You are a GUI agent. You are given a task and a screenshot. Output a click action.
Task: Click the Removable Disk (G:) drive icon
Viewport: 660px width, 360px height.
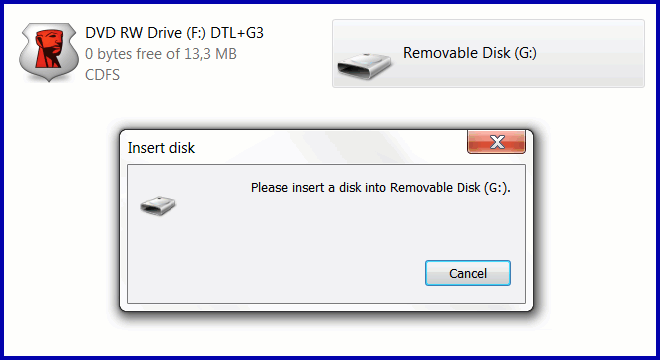365,66
